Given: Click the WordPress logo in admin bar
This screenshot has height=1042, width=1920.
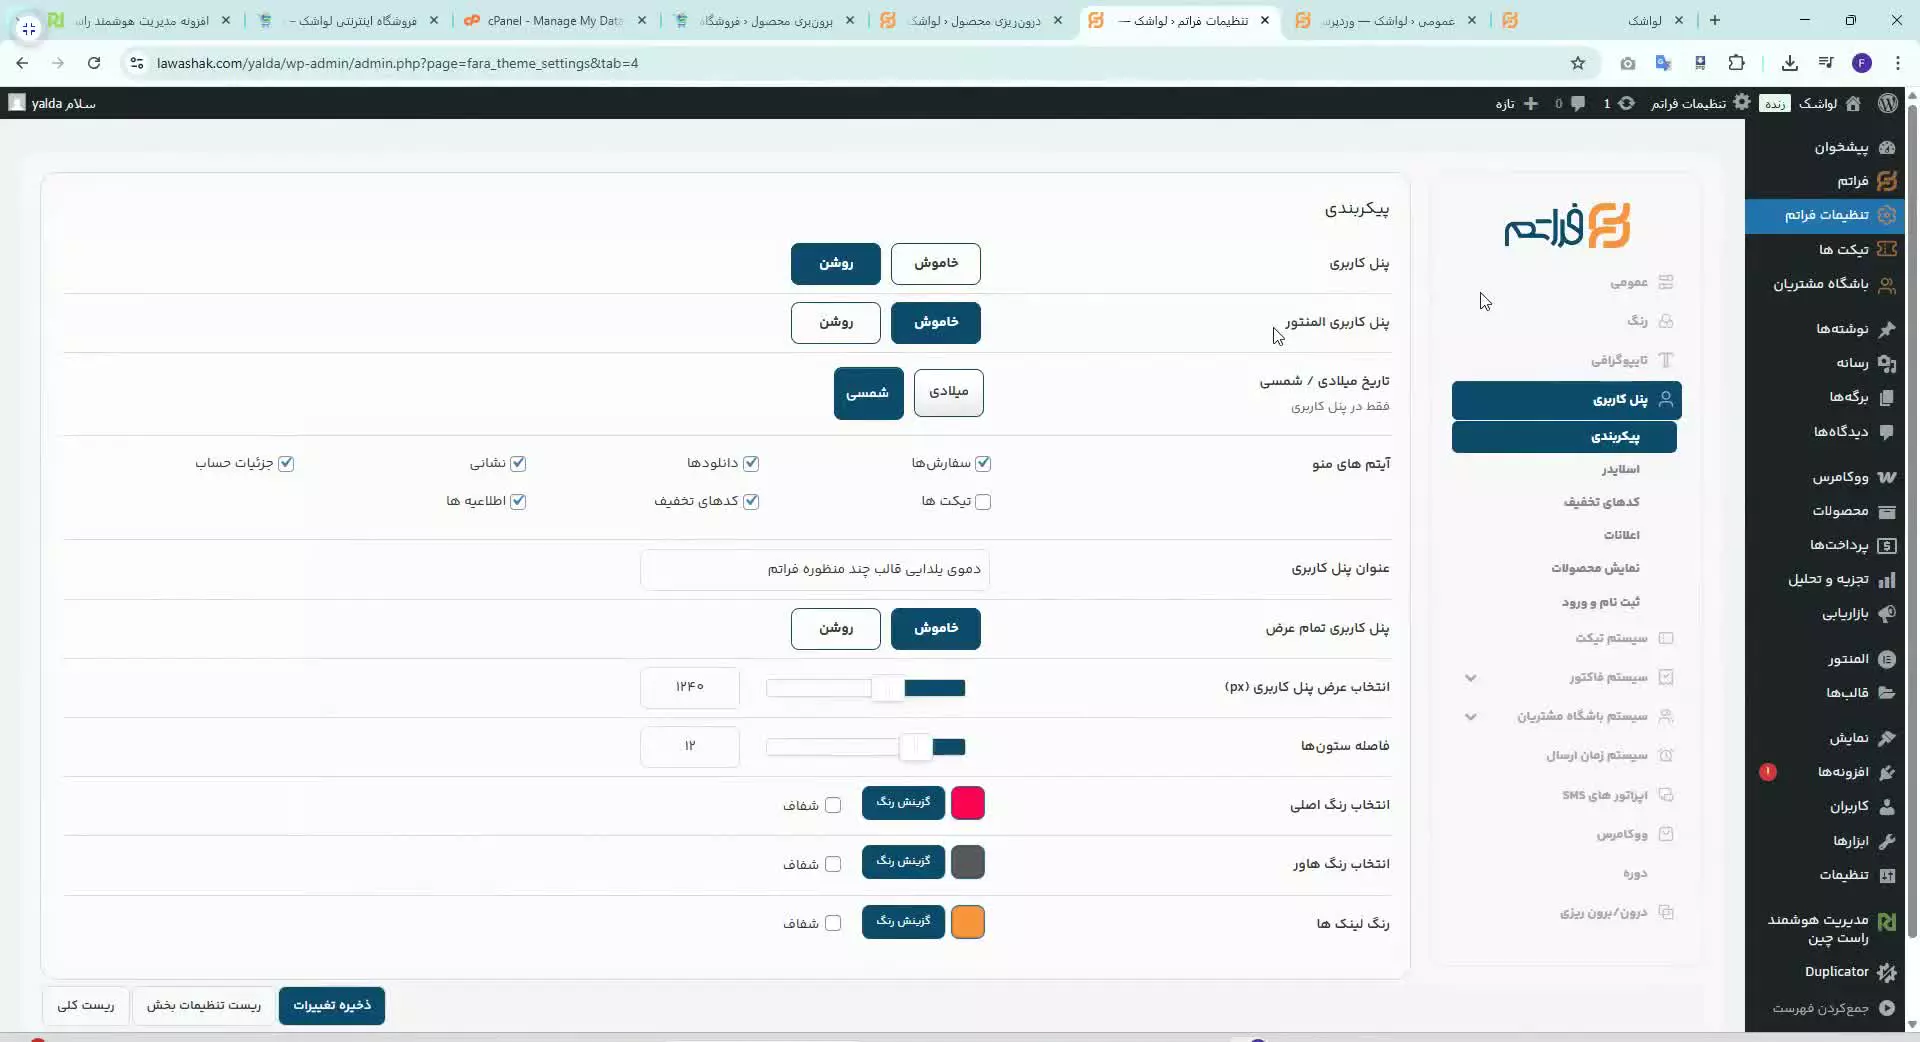Looking at the screenshot, I should [1888, 103].
